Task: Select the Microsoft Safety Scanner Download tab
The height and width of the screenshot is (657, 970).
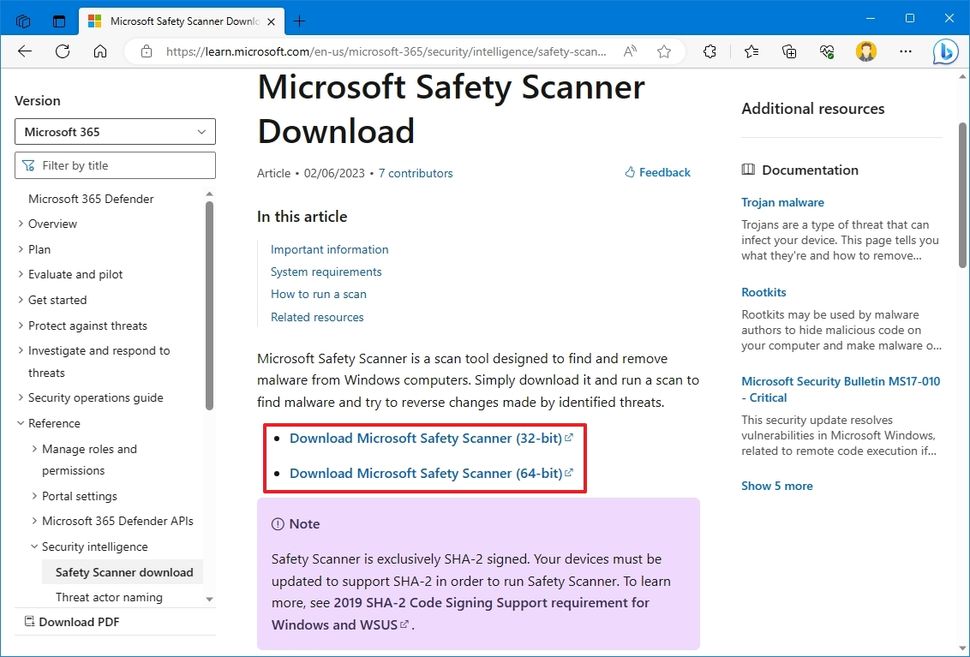Action: [x=180, y=20]
